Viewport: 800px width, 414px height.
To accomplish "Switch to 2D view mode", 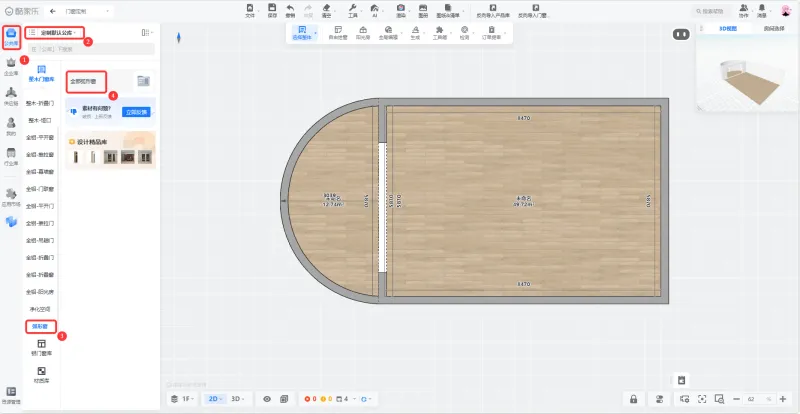I will (x=215, y=399).
